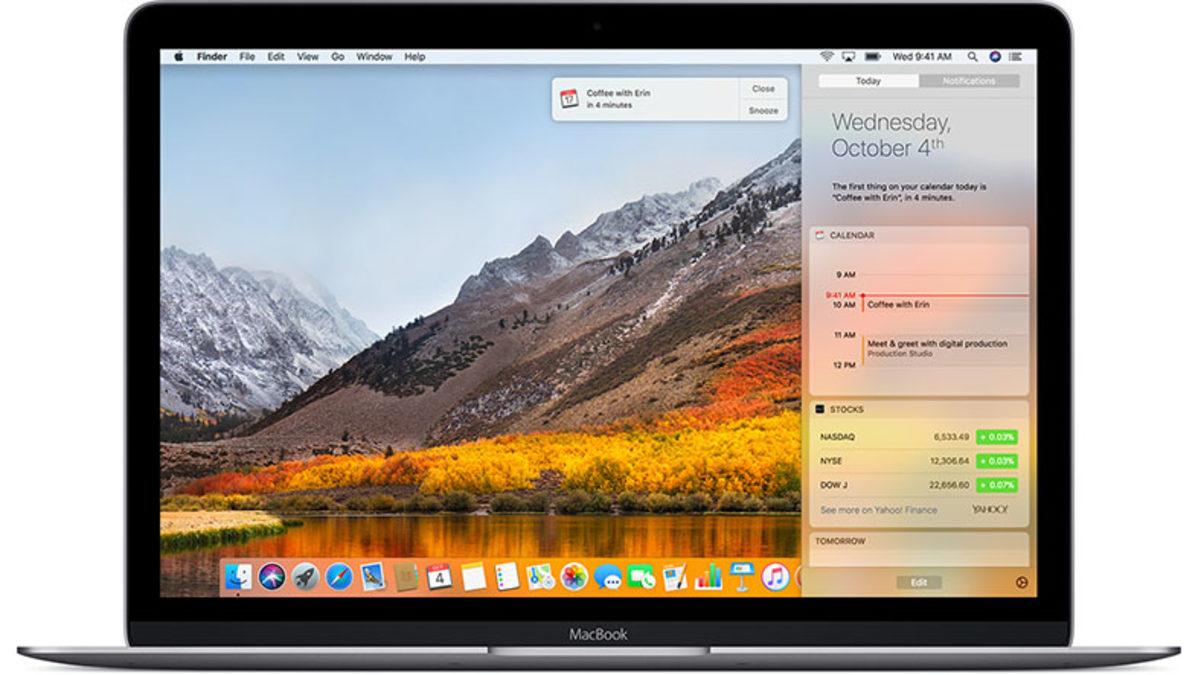The width and height of the screenshot is (1200, 675).
Task: Open the AirPlay display menu
Action: coord(848,57)
